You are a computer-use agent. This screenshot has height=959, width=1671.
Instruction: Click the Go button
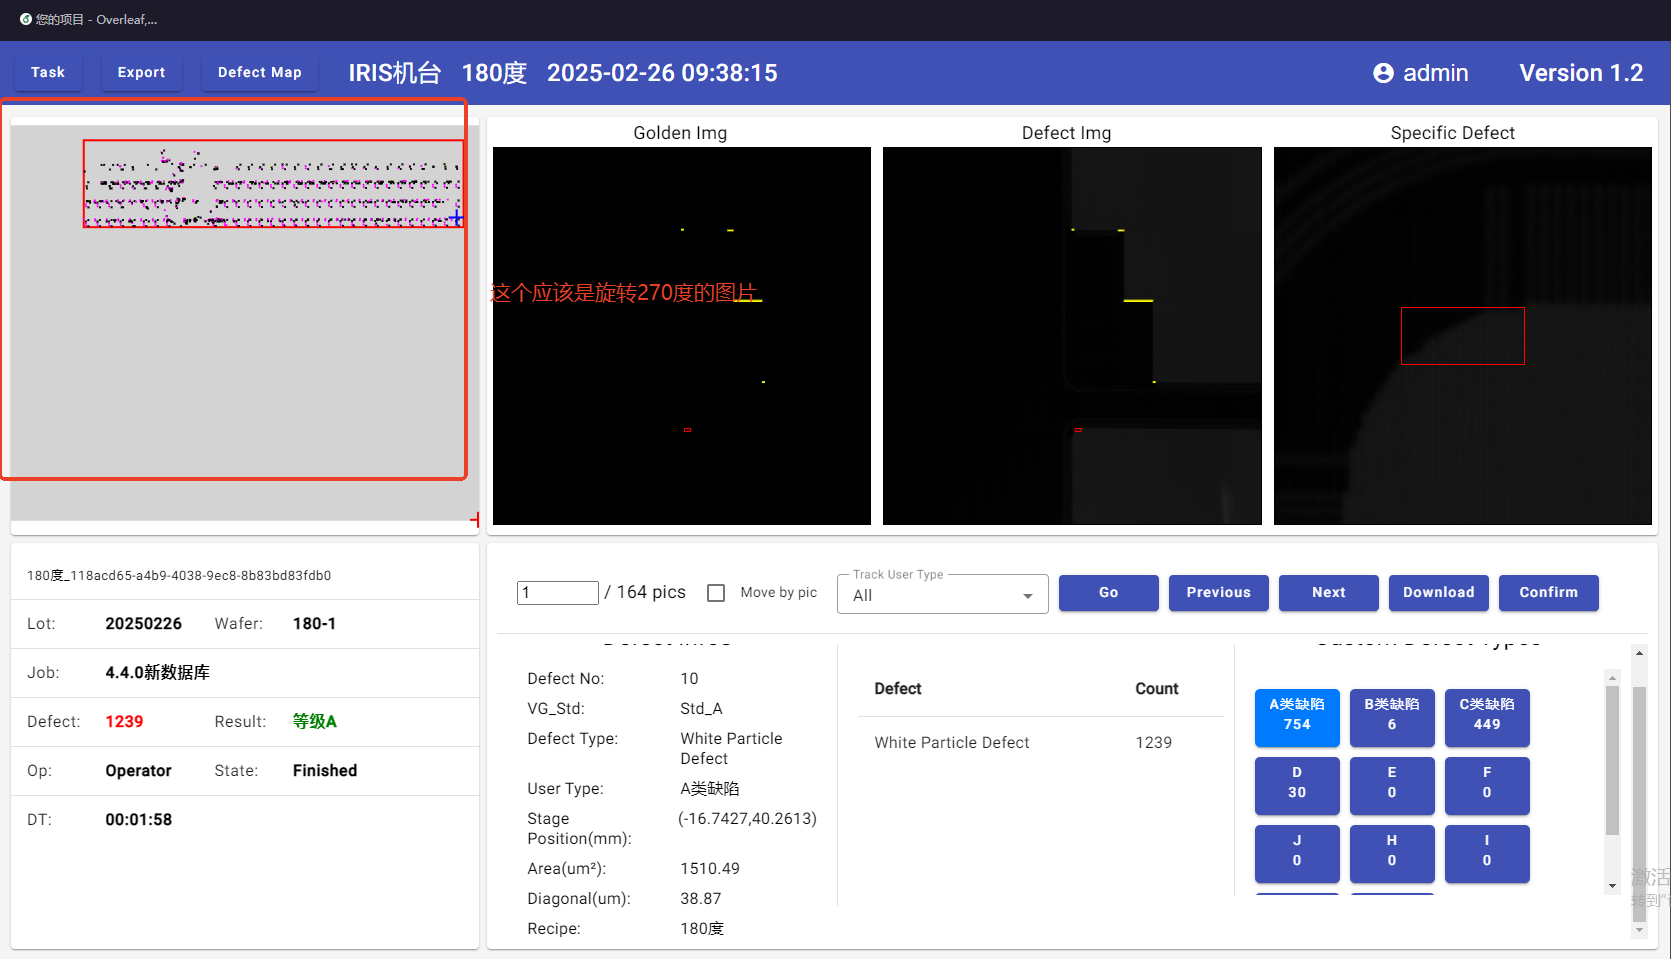1109,592
